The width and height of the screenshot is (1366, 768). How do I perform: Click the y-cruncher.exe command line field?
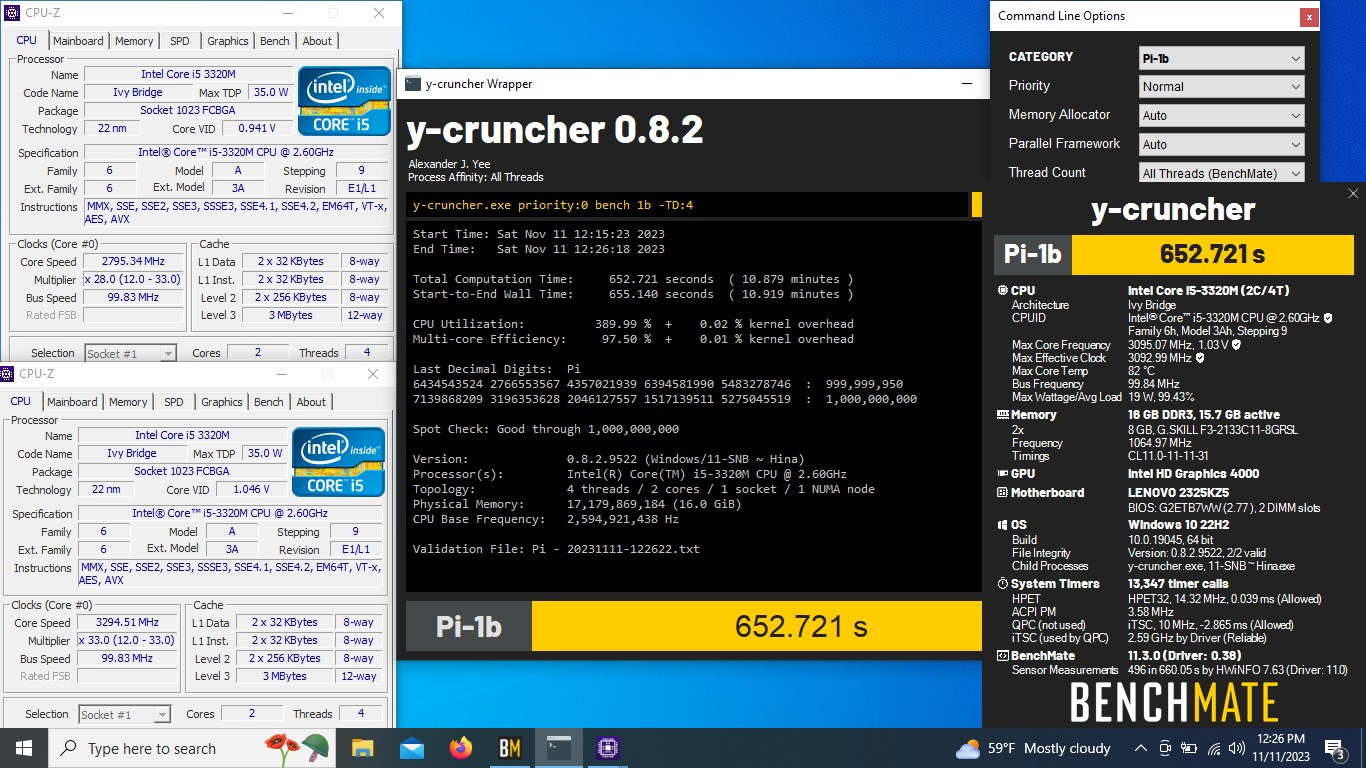tap(689, 205)
